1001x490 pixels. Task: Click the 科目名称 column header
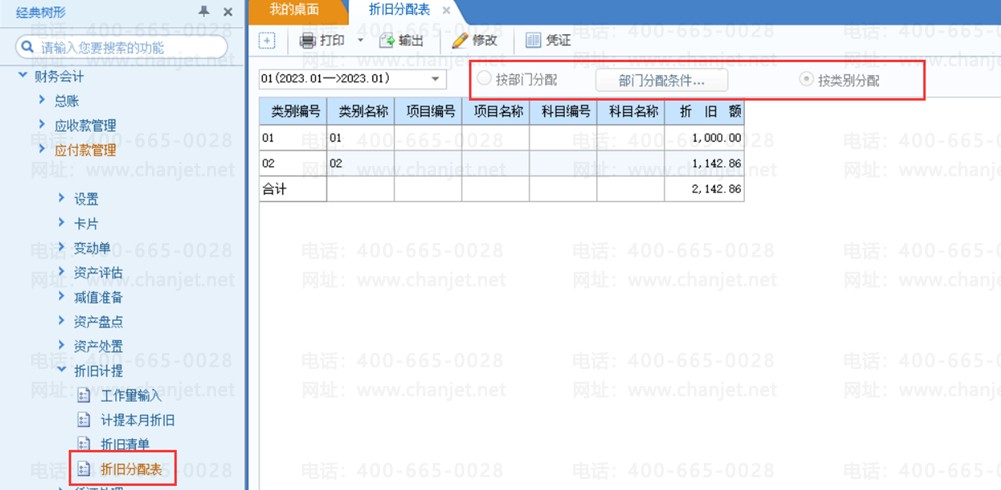pos(631,111)
